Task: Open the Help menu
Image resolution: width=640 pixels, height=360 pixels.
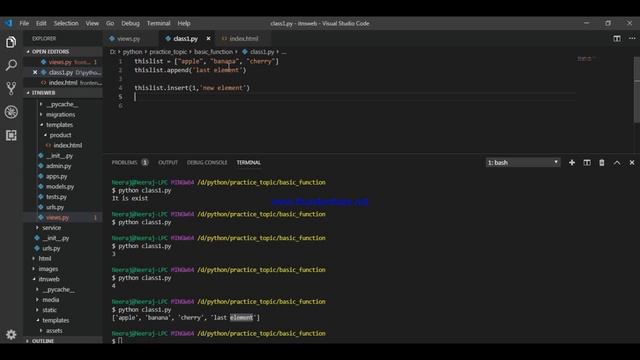Action: [x=184, y=23]
